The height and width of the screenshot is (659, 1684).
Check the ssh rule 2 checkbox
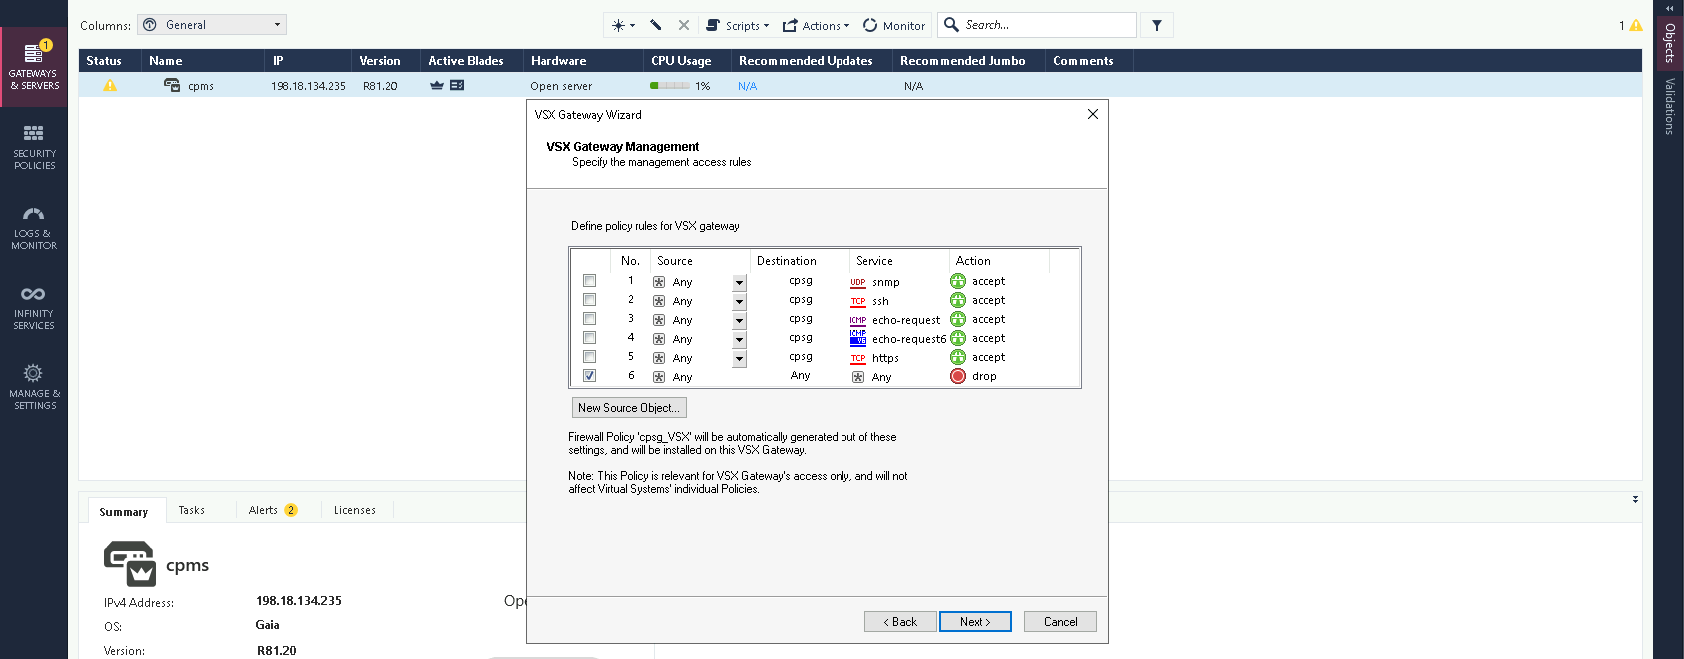coord(589,300)
